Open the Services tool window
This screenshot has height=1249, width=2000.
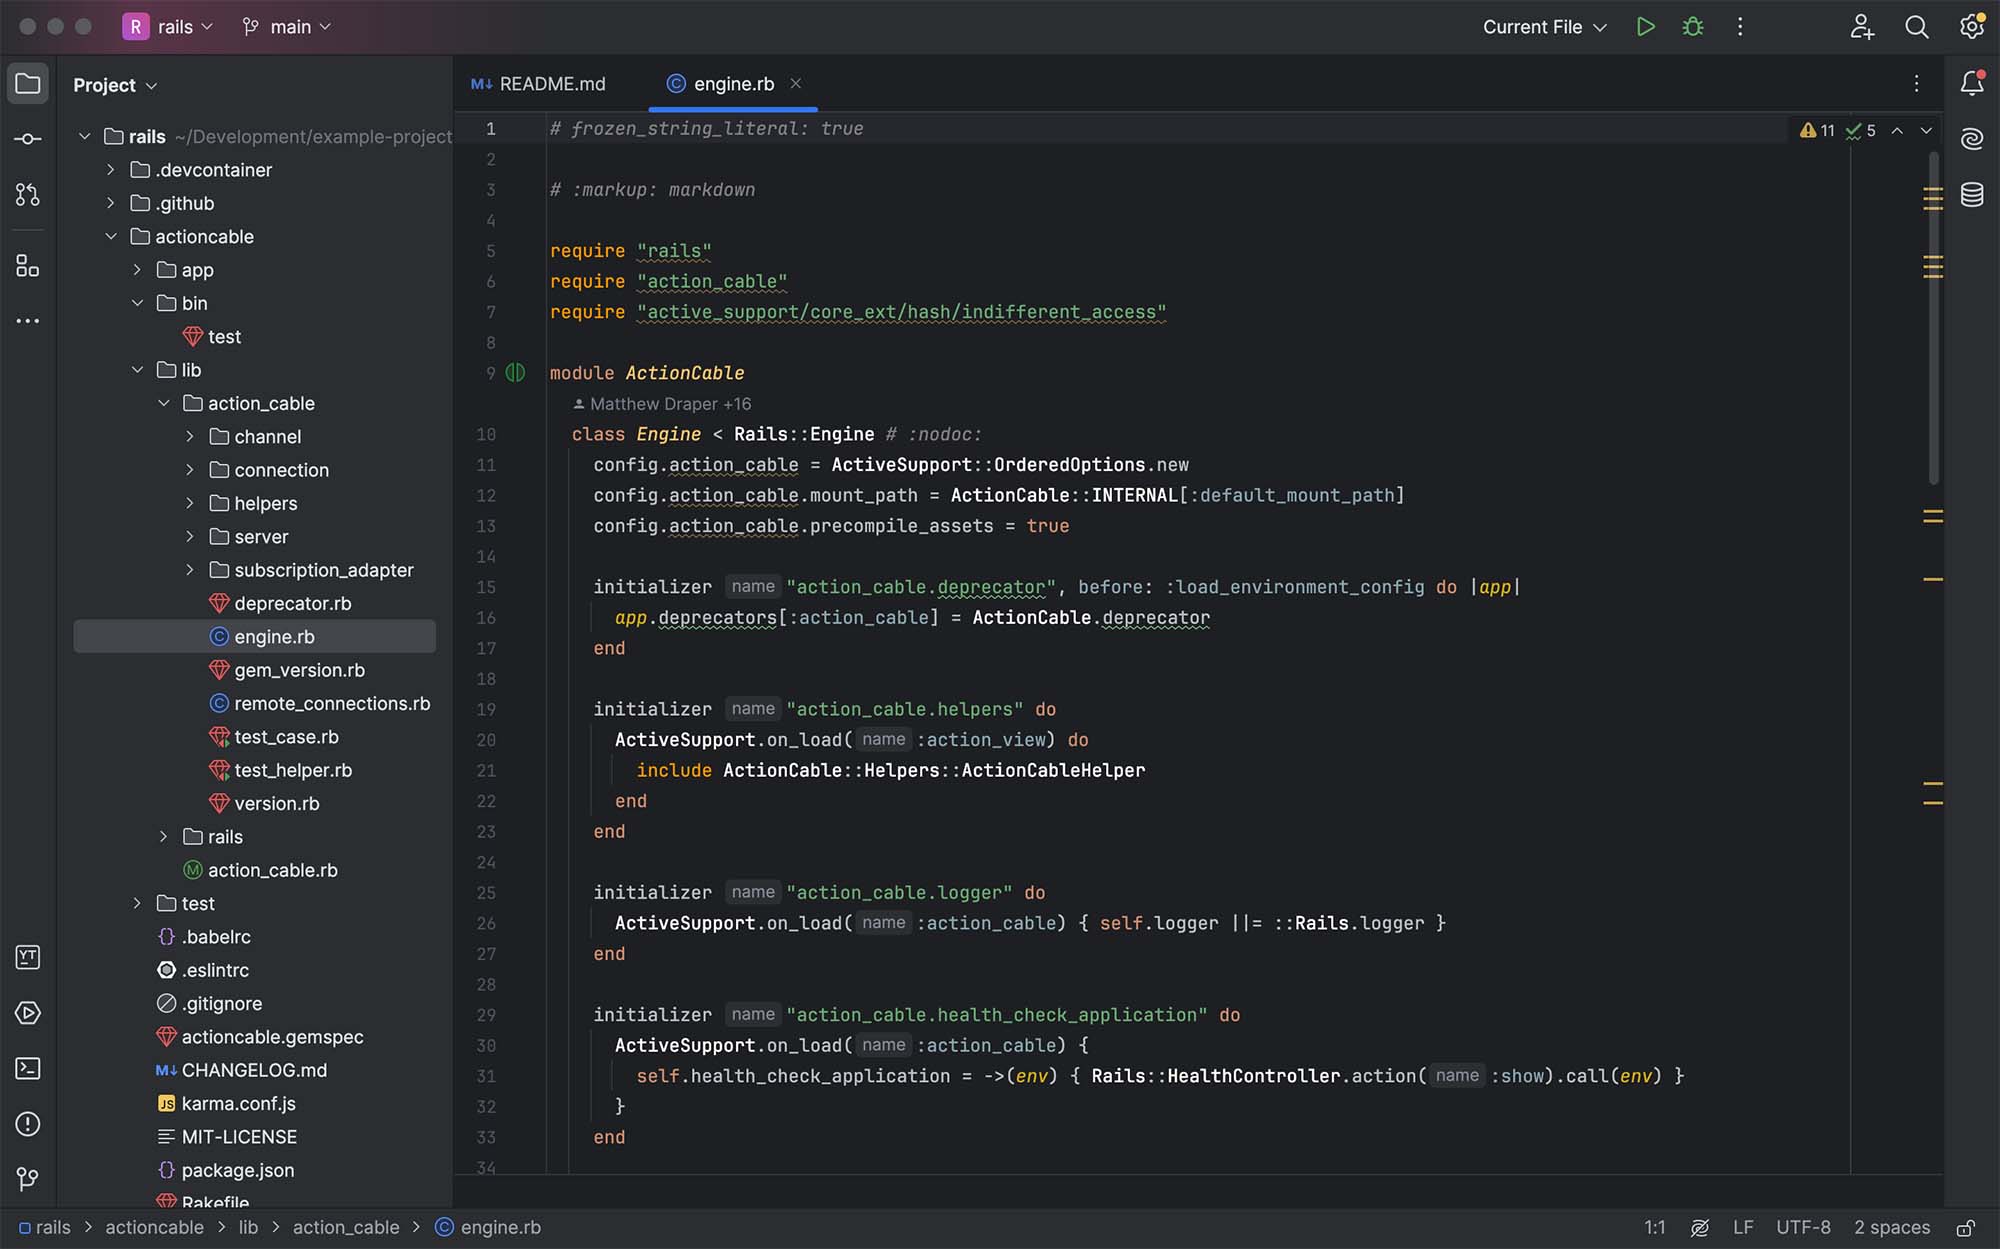pos(27,1013)
